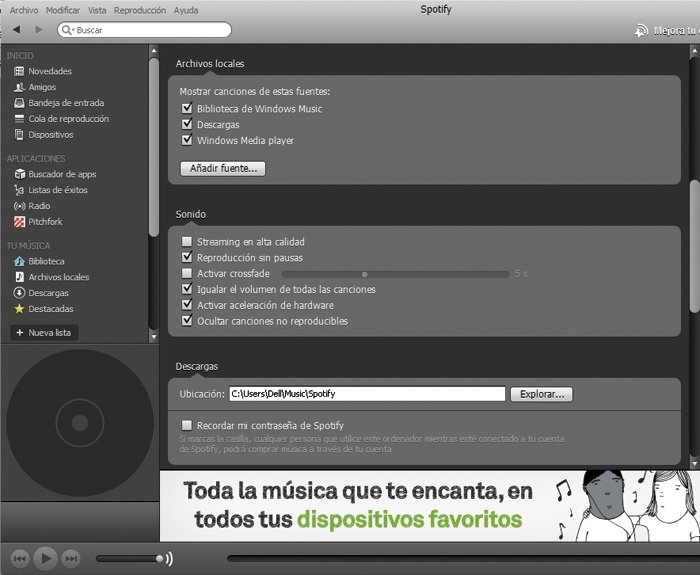The width and height of the screenshot is (700, 575).
Task: Uncheck Biblioteca de Windows Music
Action: pyautogui.click(x=187, y=108)
